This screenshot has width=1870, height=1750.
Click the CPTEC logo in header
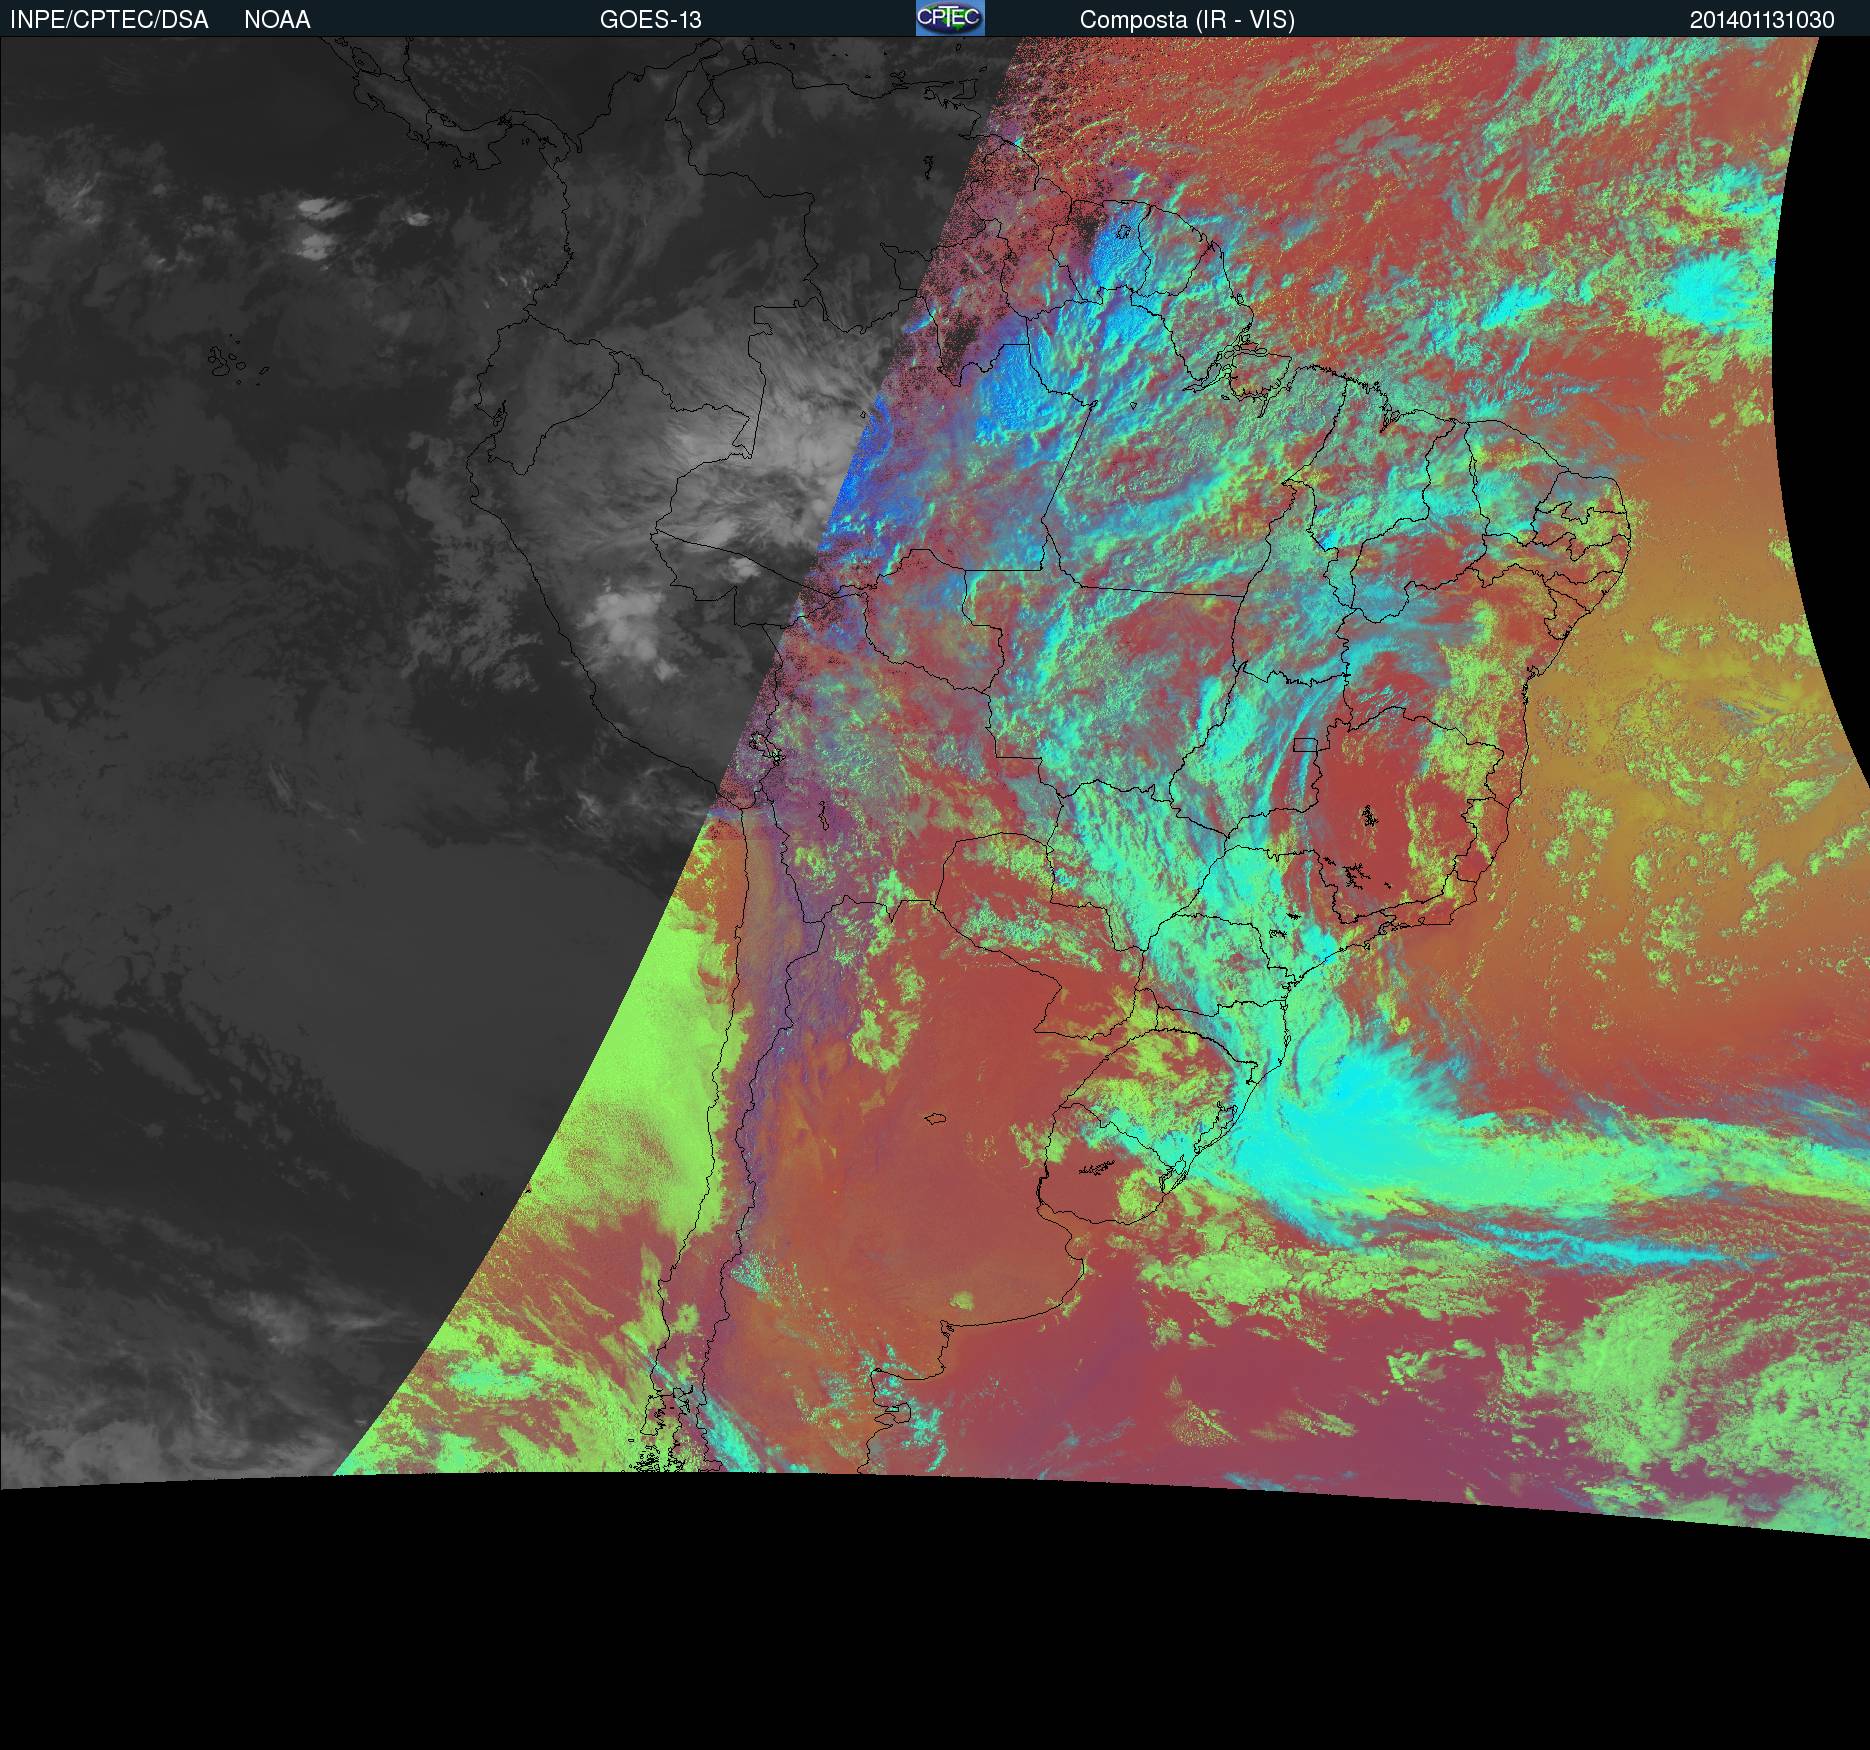tap(950, 18)
